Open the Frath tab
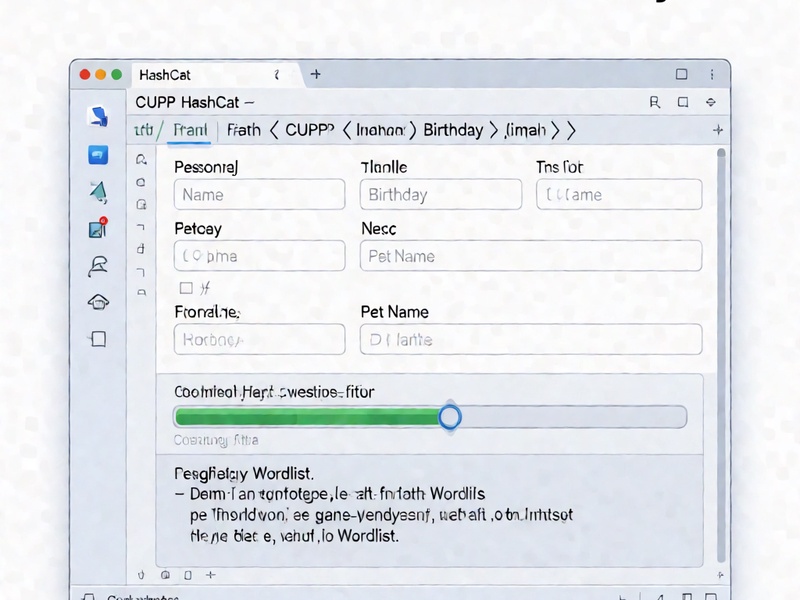Image resolution: width=800 pixels, height=600 pixels. (243, 130)
